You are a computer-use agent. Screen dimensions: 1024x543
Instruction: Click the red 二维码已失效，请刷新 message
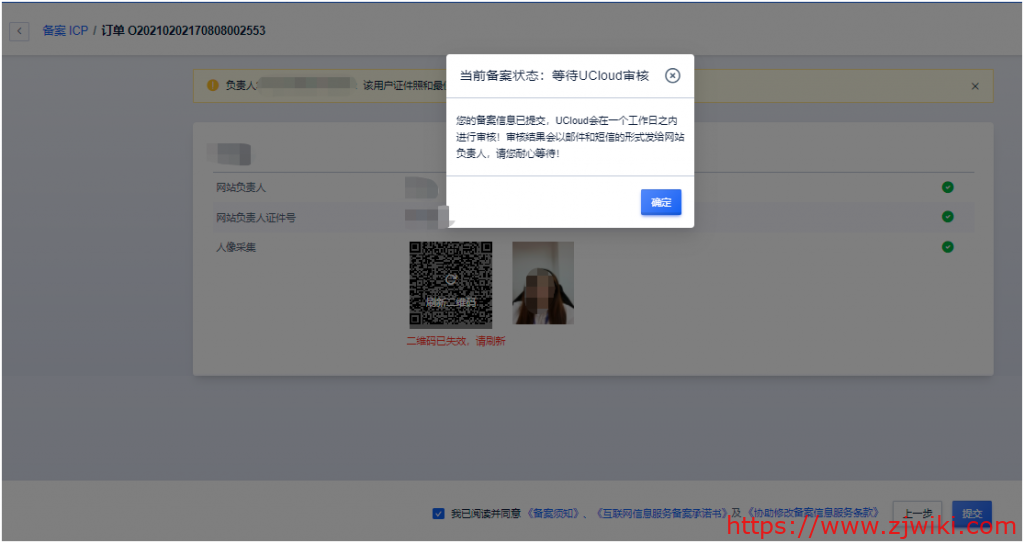pos(455,341)
